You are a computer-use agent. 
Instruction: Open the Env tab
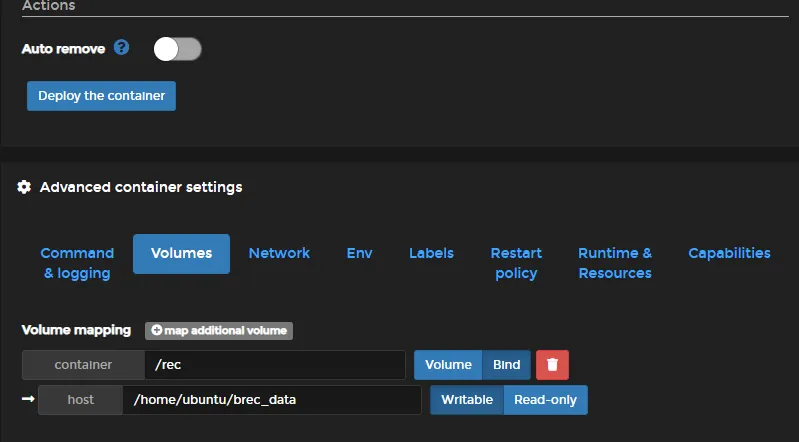coord(359,254)
